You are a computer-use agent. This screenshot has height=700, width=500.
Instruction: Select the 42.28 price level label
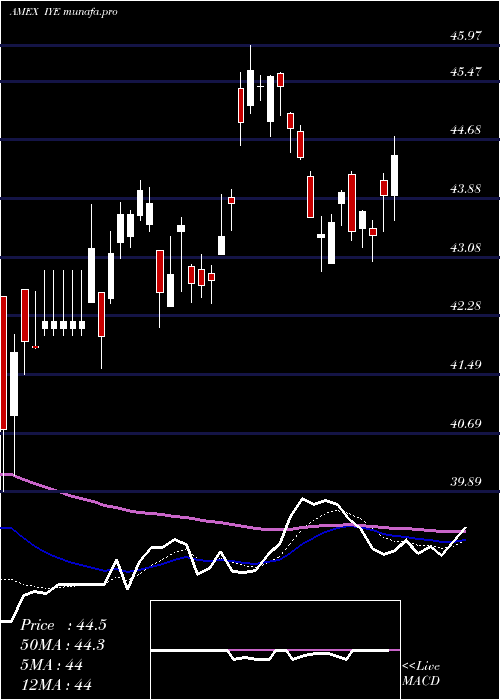pos(466,306)
